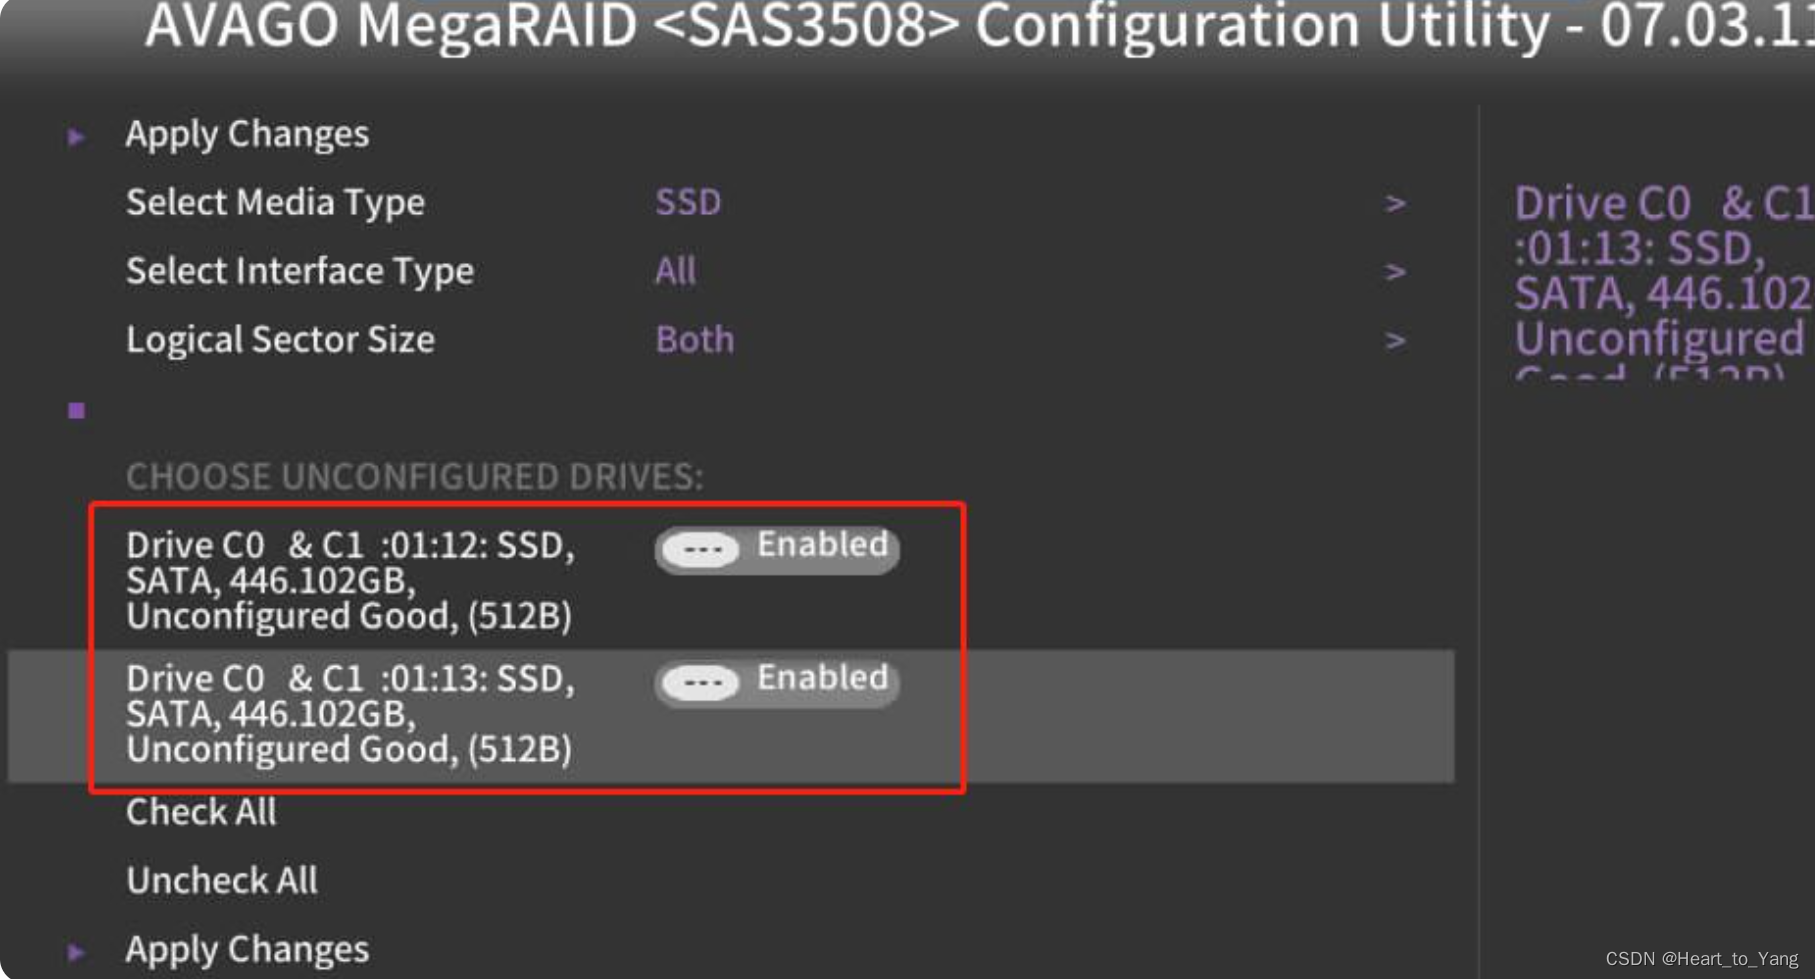Screen dimensions: 1815x979
Task: Open the Select Interface Type chevron
Action: (1395, 272)
